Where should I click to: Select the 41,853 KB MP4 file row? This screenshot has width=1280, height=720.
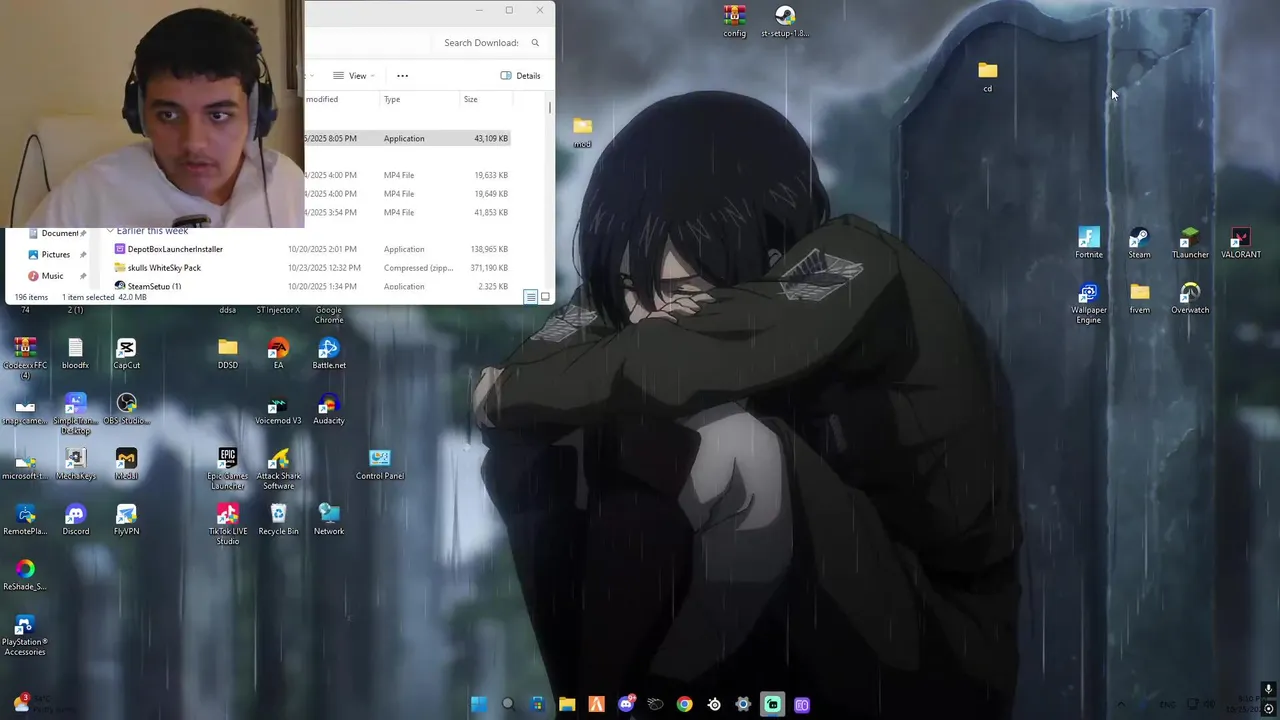pyautogui.click(x=408, y=212)
